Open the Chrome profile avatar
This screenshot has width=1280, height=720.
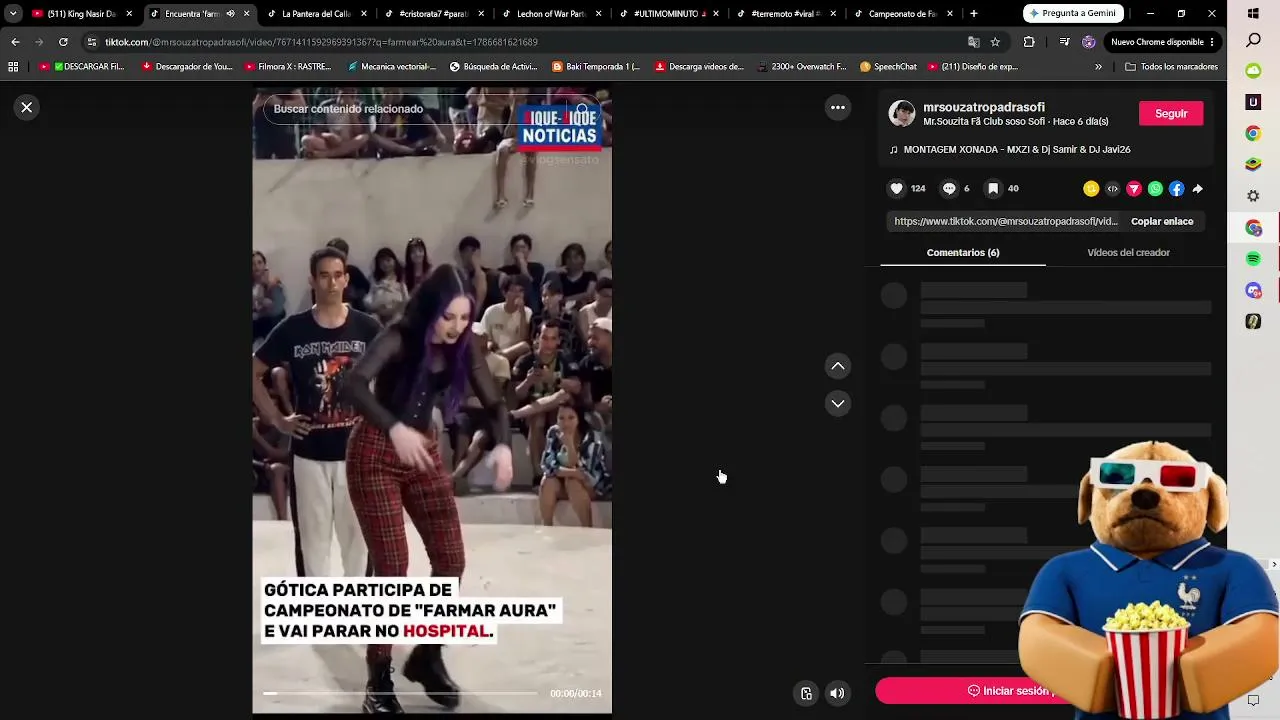pos(1089,42)
